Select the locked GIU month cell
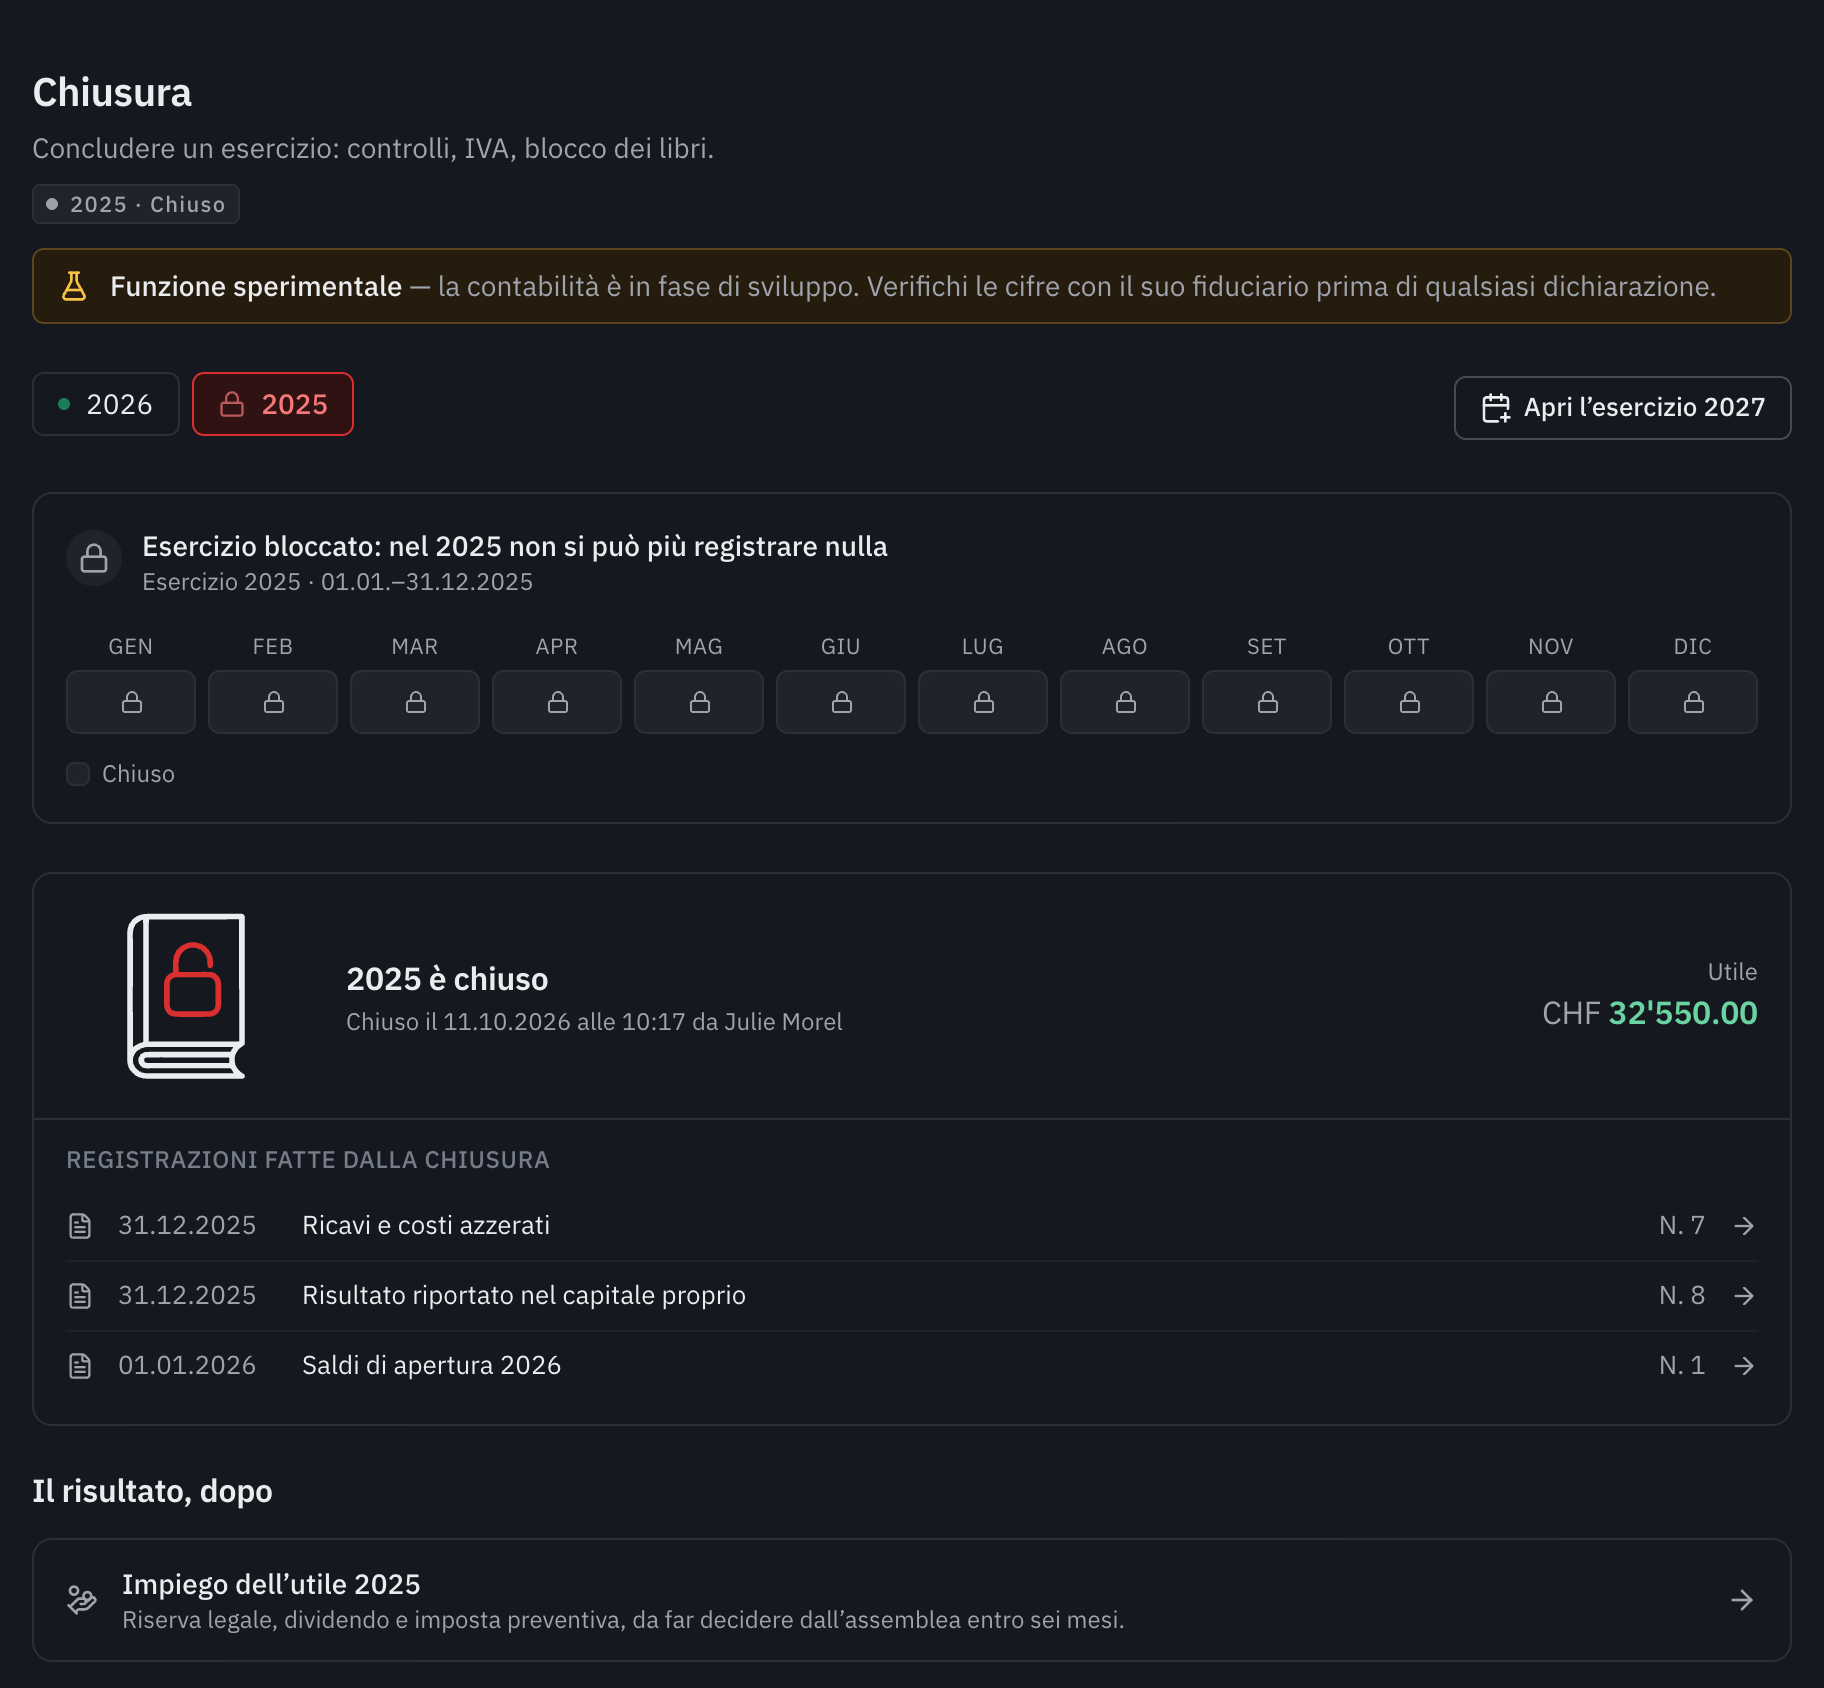Viewport: 1824px width, 1688px height. pyautogui.click(x=841, y=702)
